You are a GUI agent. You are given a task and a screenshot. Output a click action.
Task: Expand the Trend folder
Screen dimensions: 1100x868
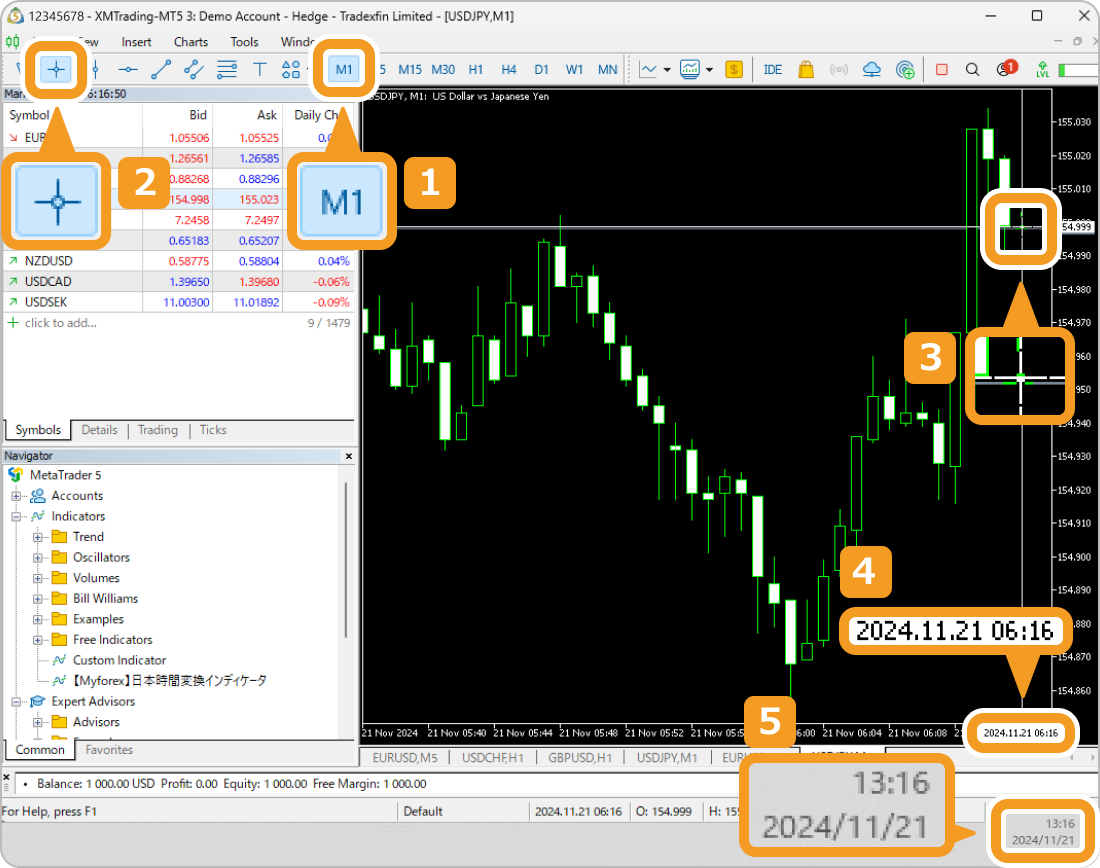pyautogui.click(x=38, y=537)
